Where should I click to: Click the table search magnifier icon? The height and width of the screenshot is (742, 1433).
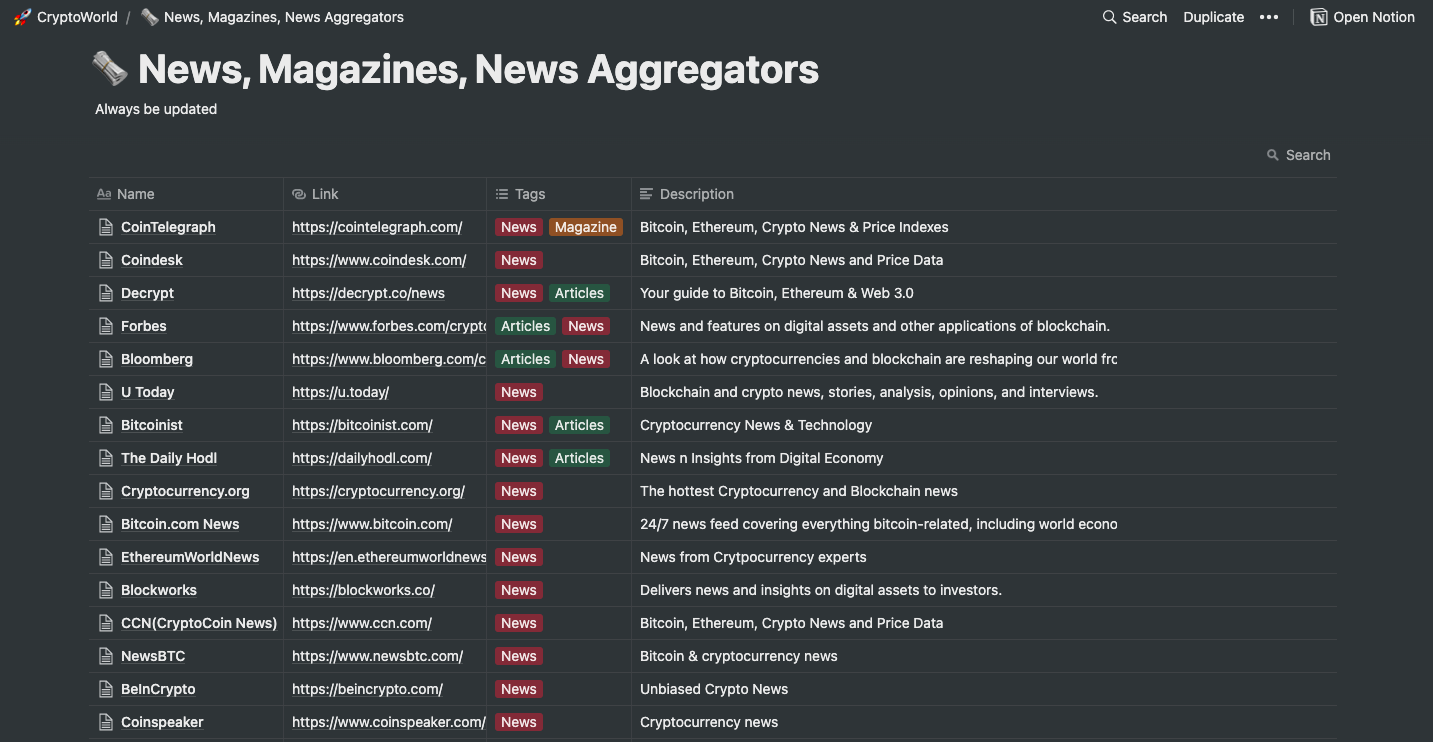pos(1273,155)
